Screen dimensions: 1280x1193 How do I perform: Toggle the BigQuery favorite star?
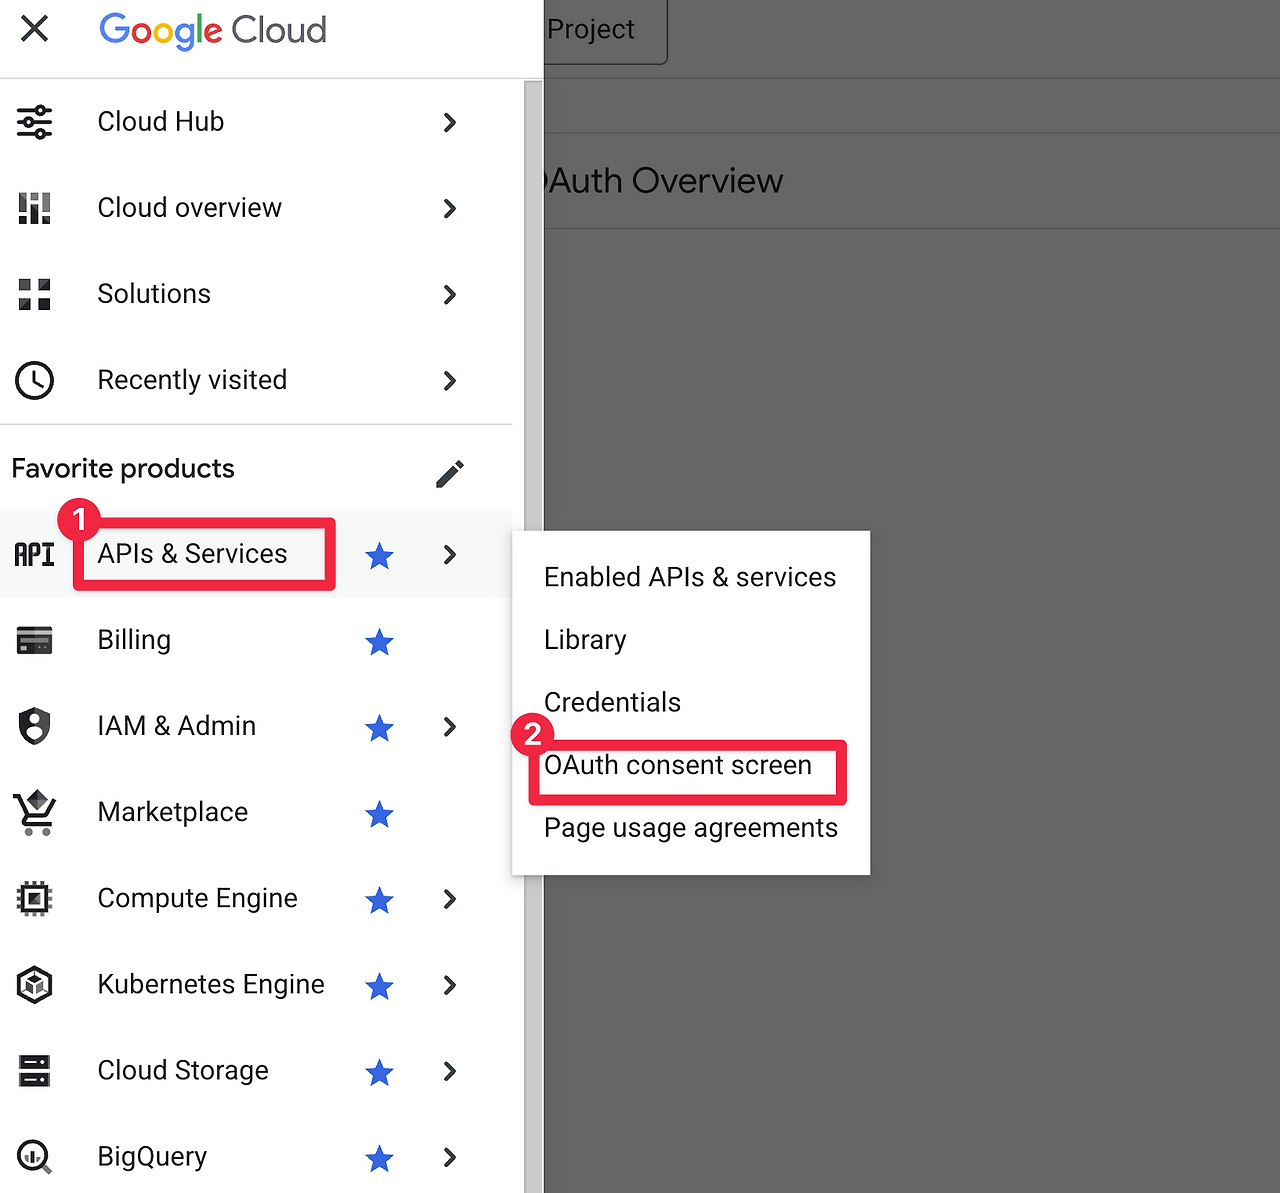[x=379, y=1158]
